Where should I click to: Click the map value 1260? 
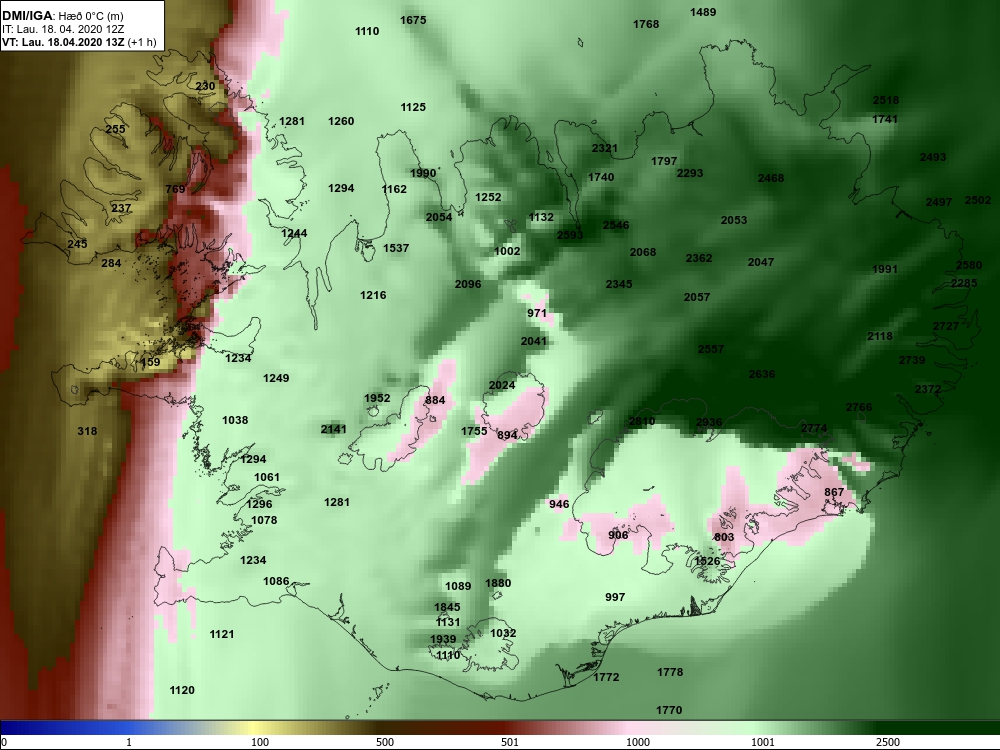click(x=341, y=121)
